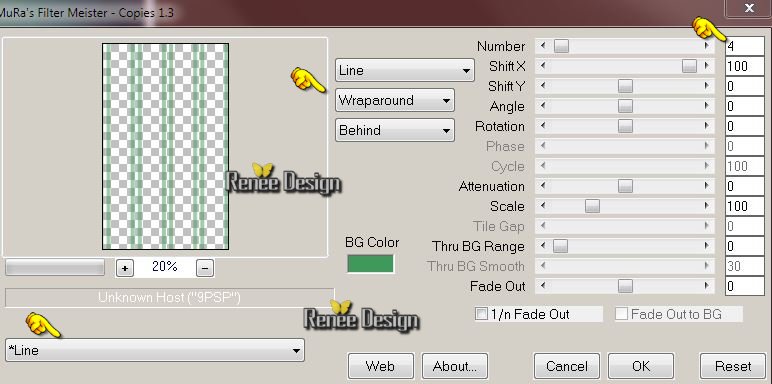Zoom in preview with plus button

point(125,268)
